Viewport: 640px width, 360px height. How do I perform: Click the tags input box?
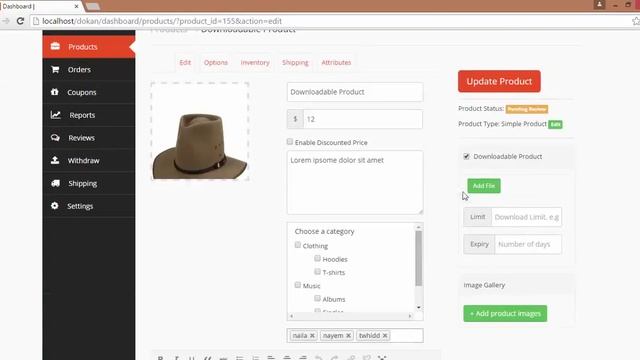click(x=355, y=336)
